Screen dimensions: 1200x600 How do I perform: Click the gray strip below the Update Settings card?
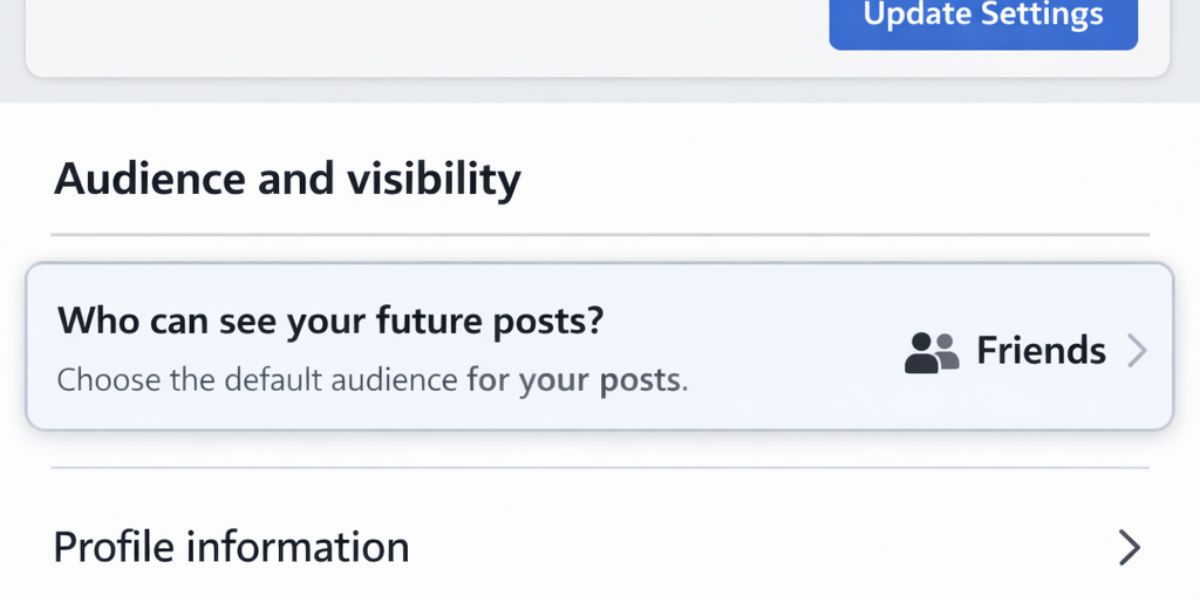coord(600,91)
